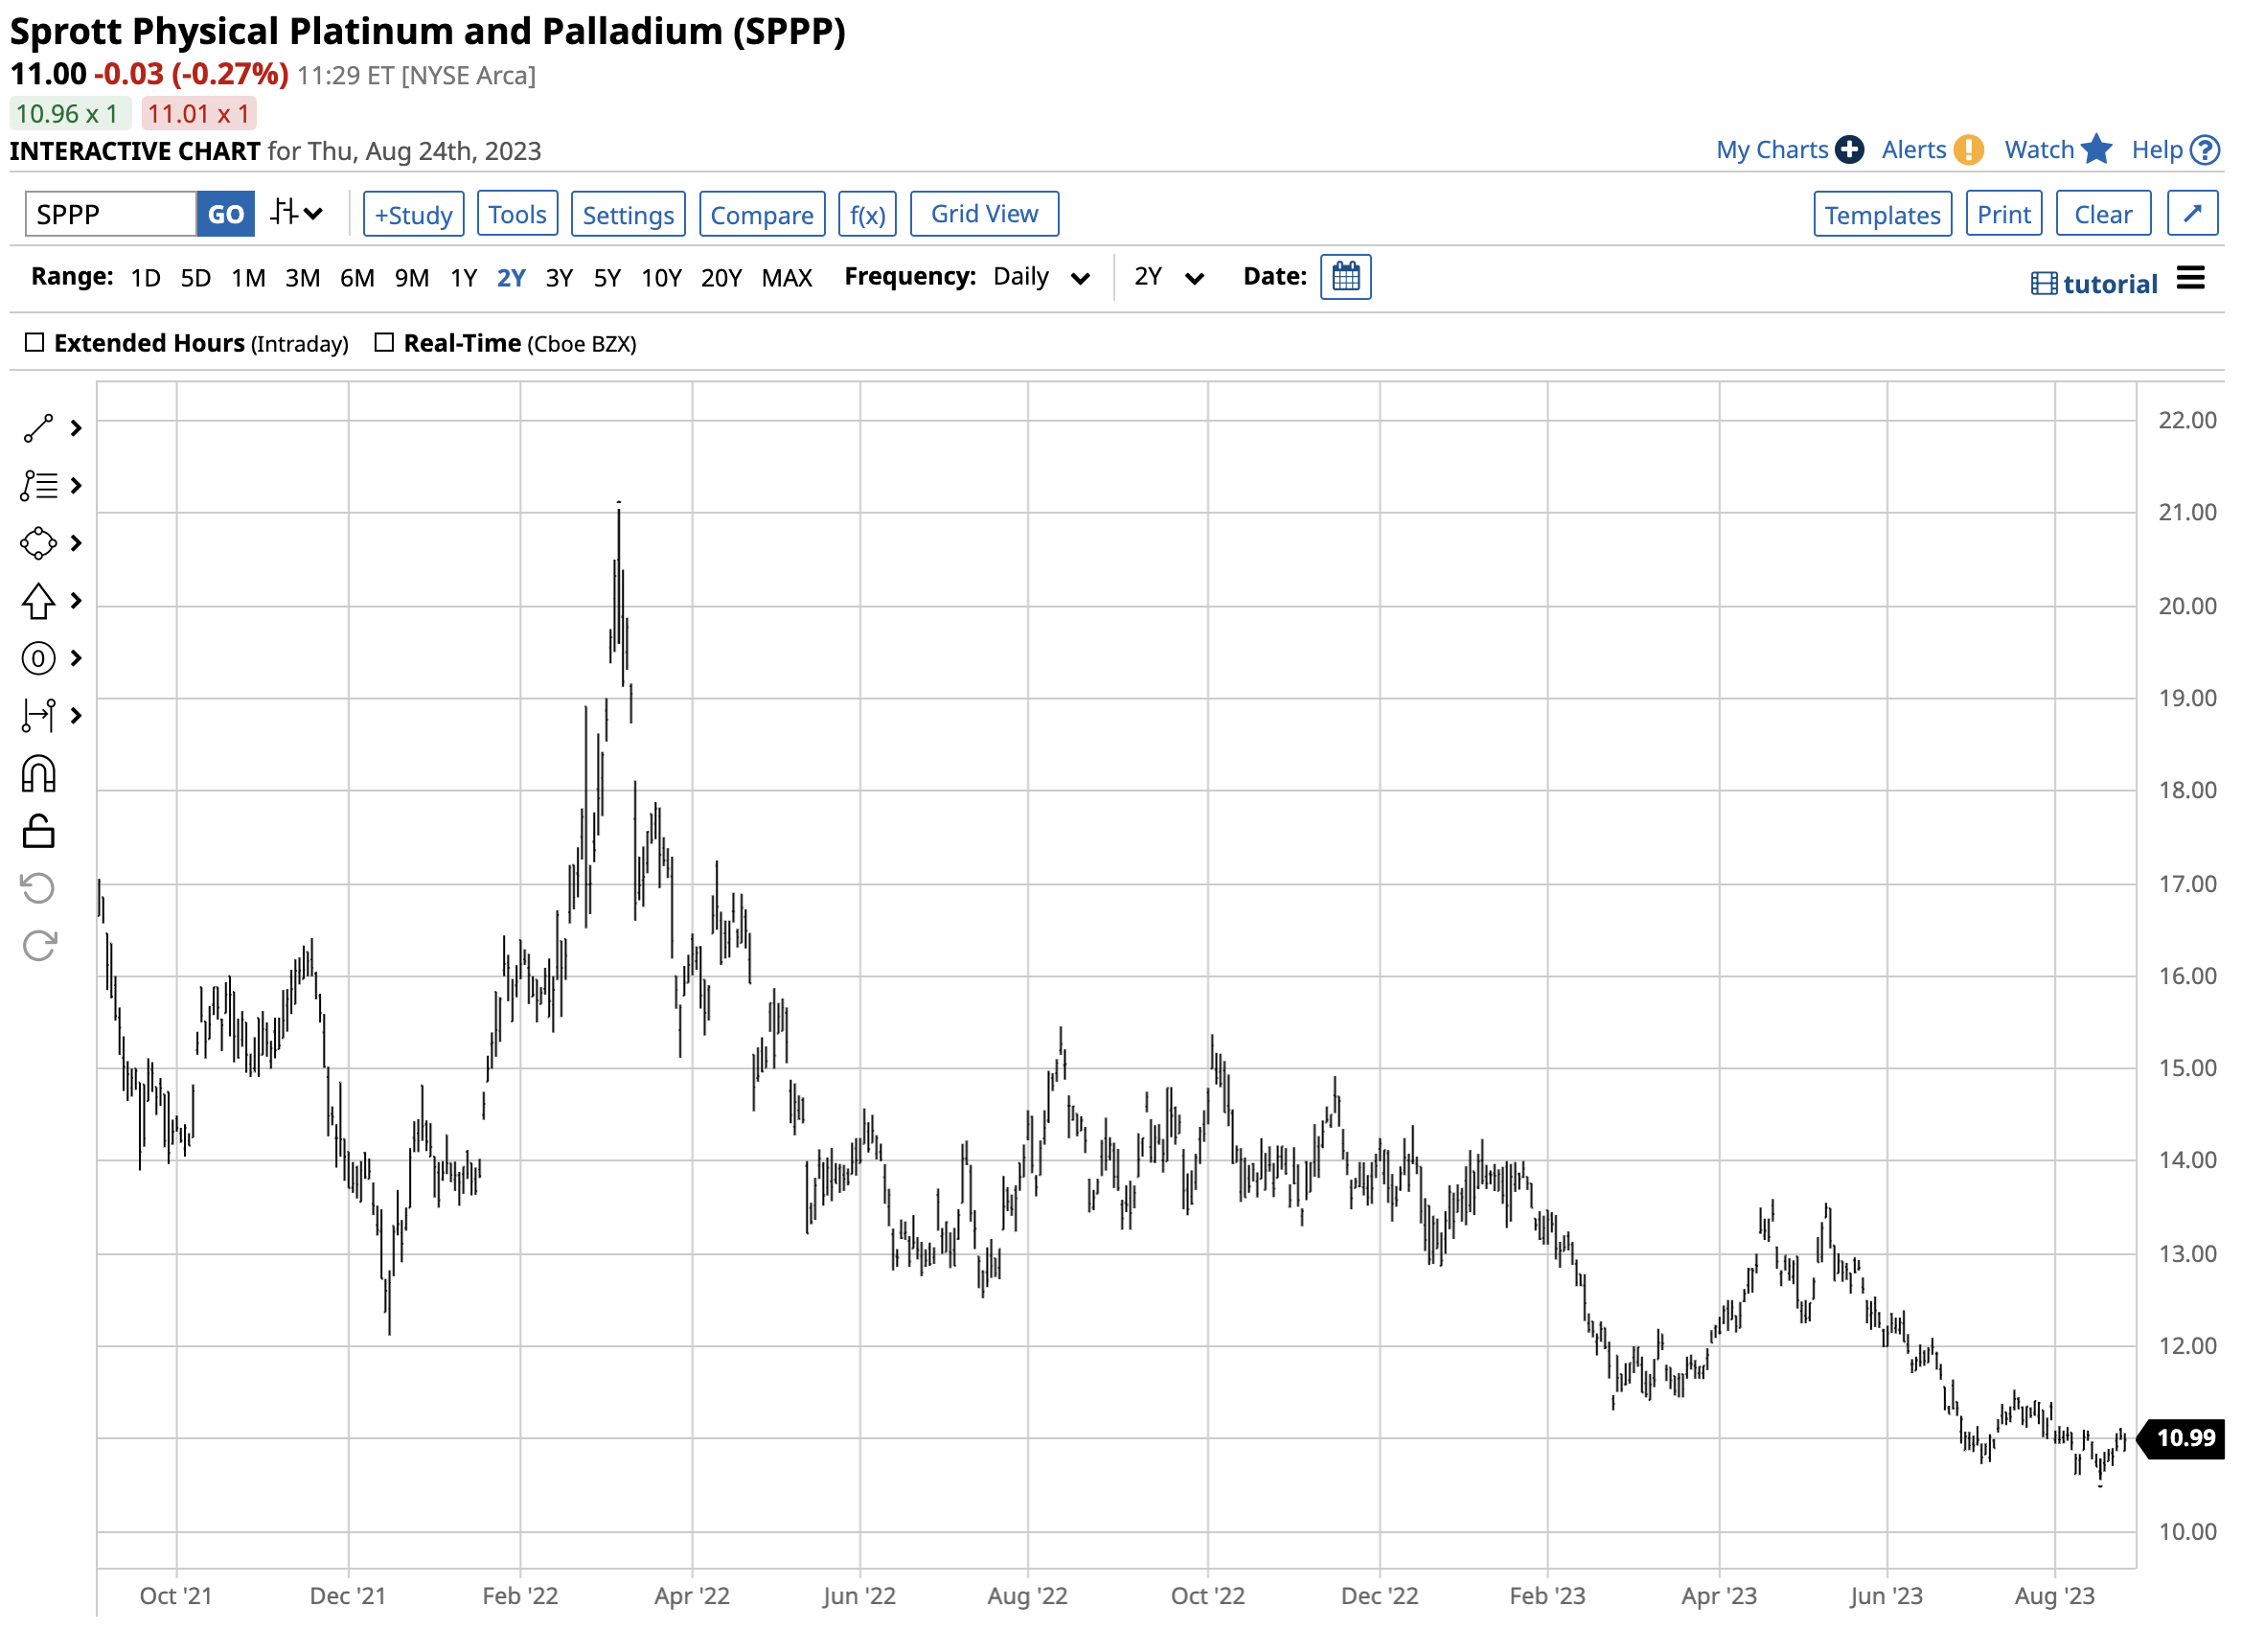Select the 3Y range

(x=560, y=278)
